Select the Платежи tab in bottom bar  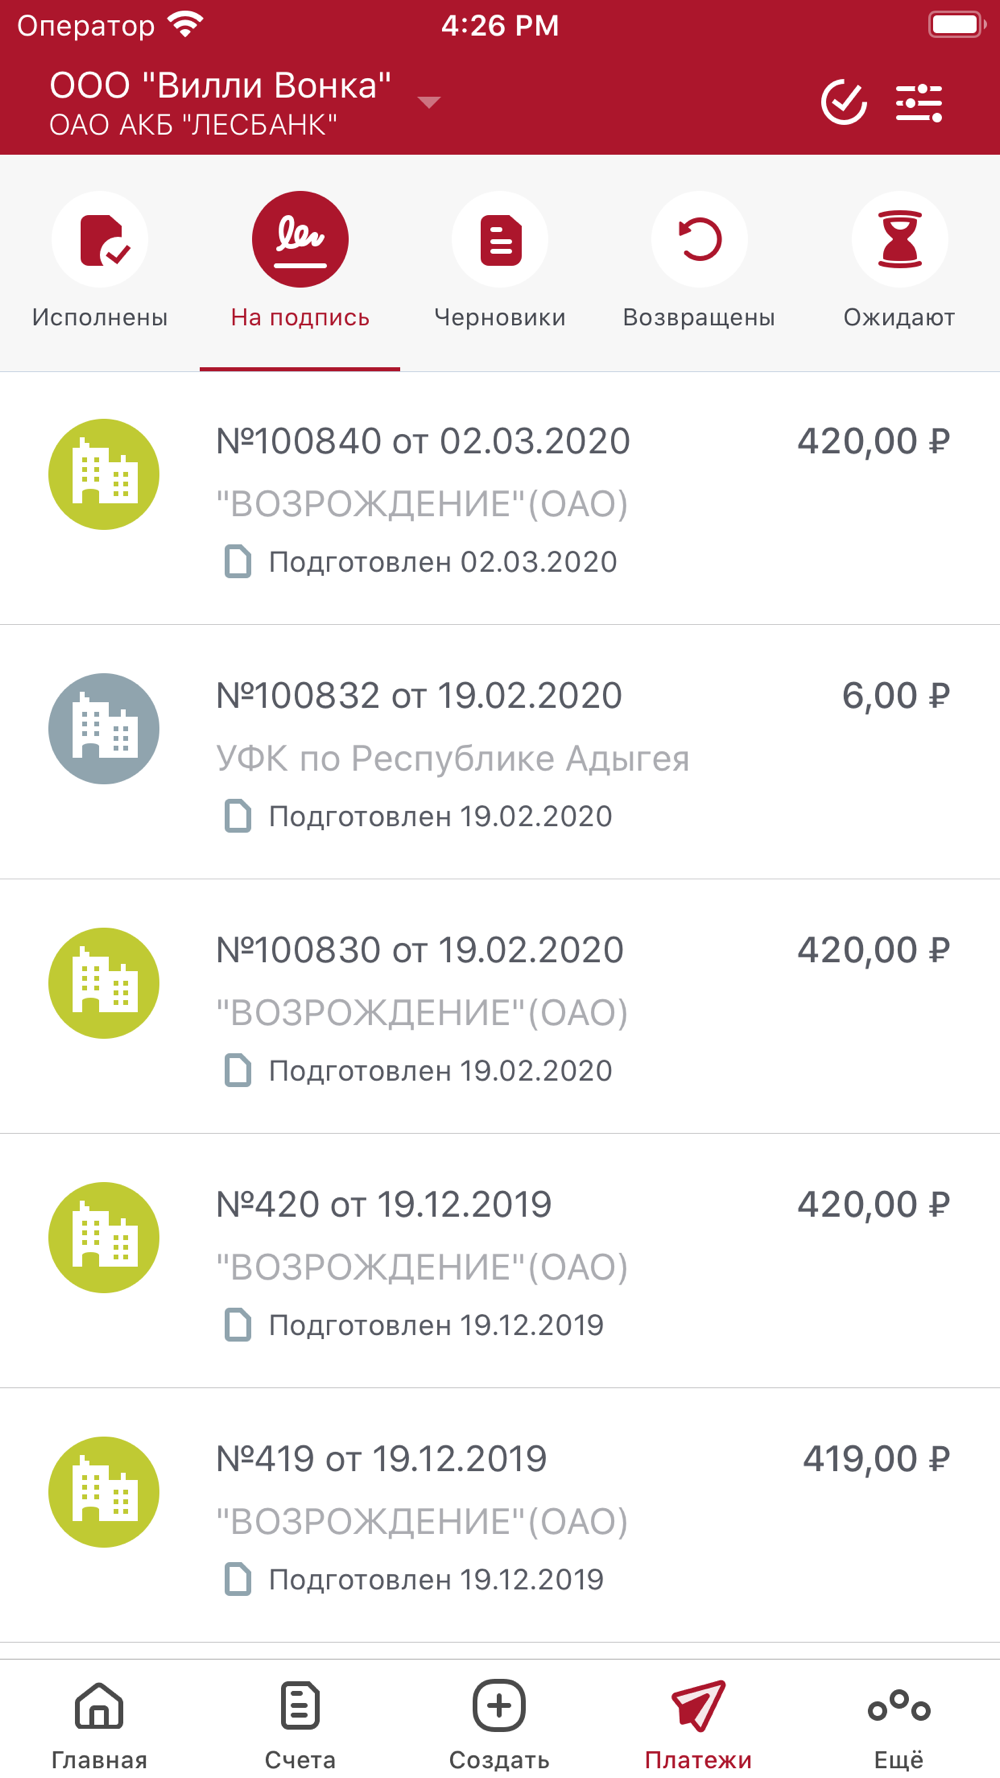pos(698,1724)
